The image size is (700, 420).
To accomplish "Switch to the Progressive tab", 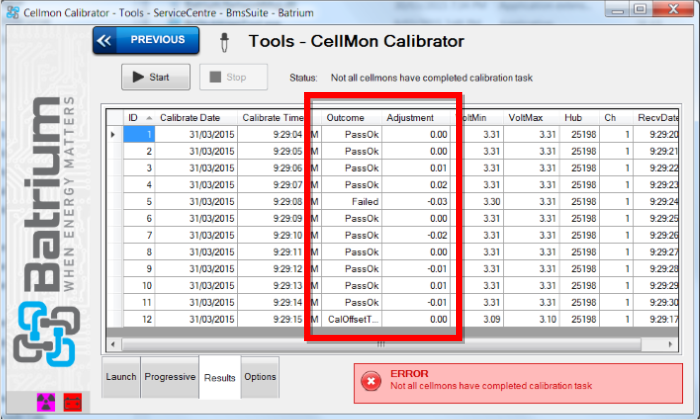I will point(170,377).
